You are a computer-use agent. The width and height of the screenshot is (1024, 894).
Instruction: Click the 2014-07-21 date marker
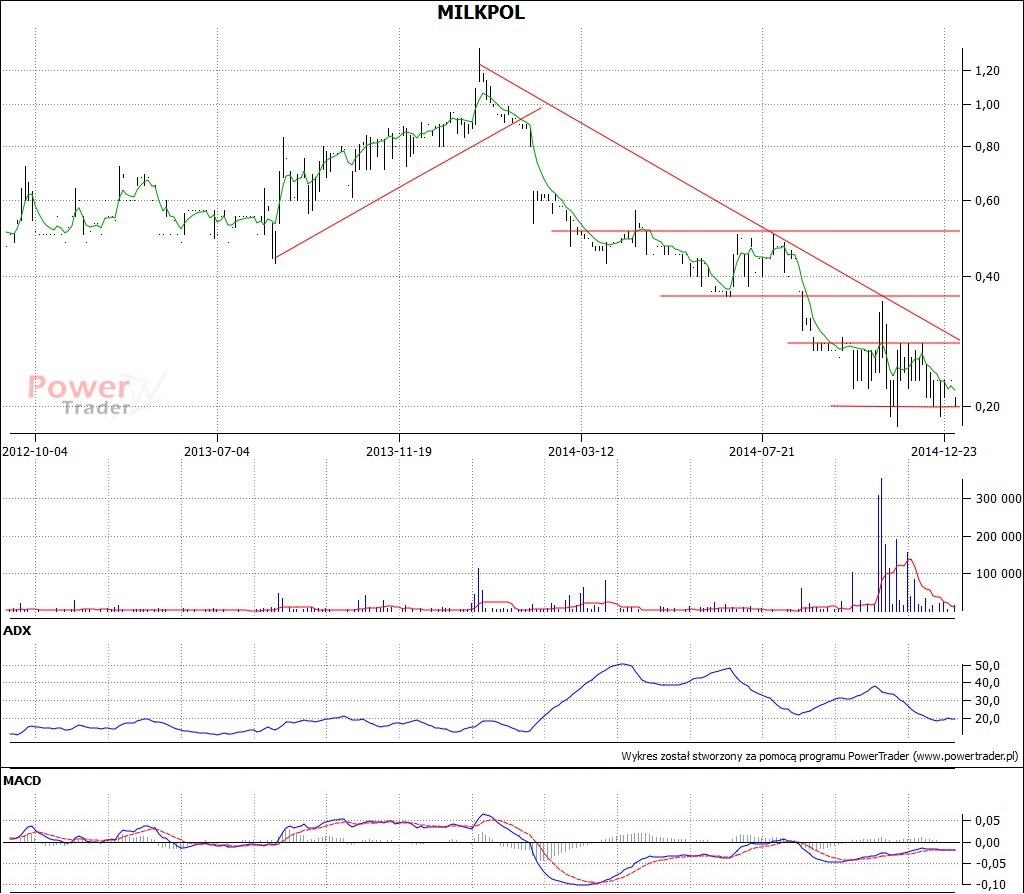pos(762,451)
